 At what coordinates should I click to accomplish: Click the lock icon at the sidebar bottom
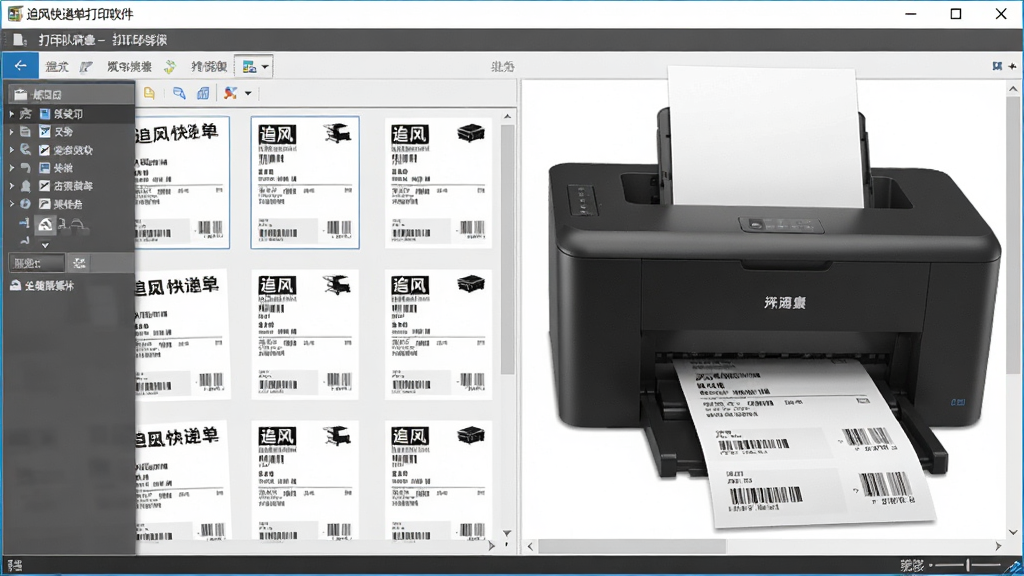[x=16, y=285]
